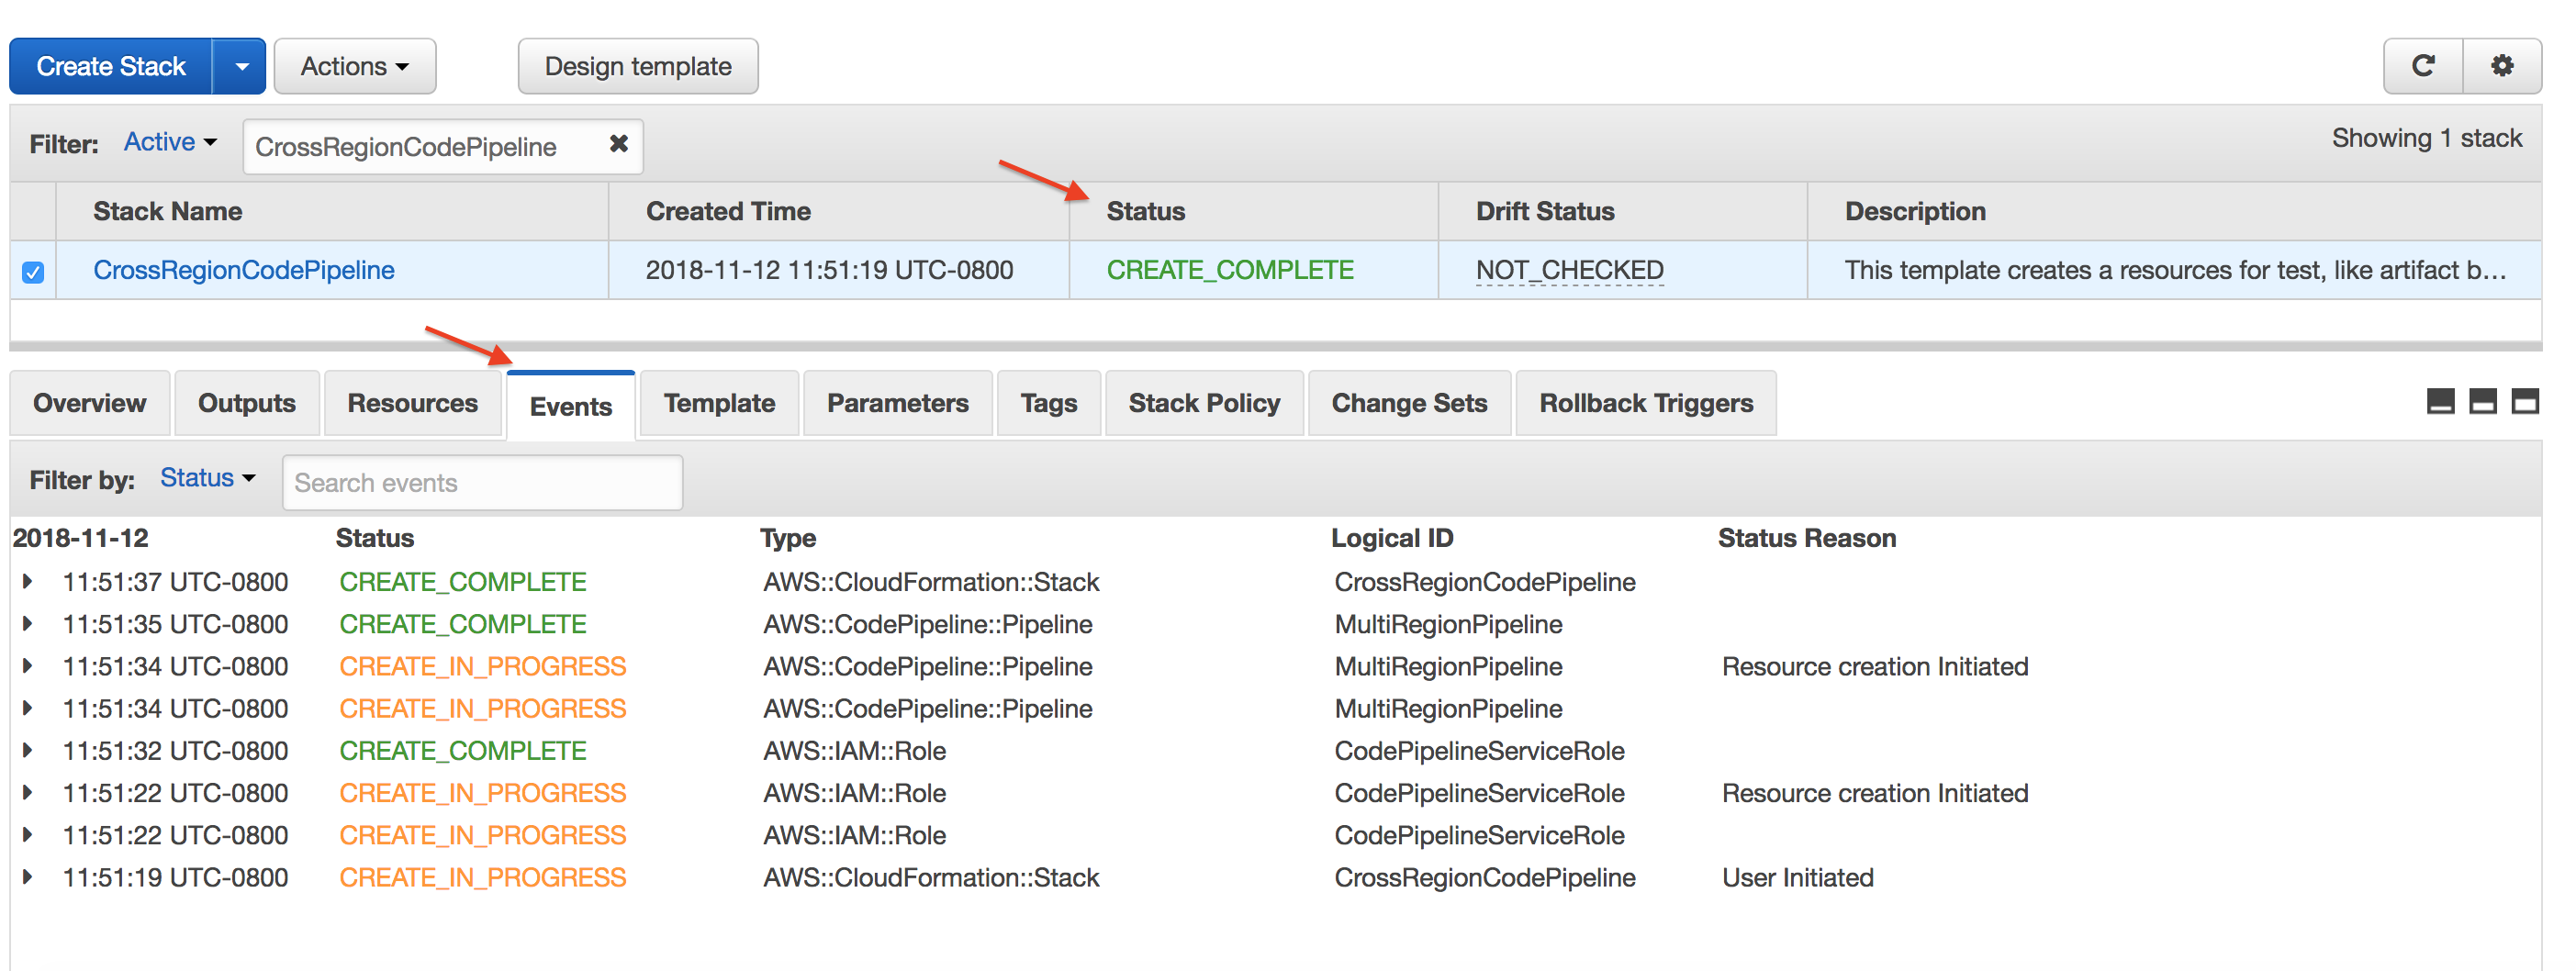Refresh the stack list
This screenshot has height=971, width=2576.
(2423, 66)
